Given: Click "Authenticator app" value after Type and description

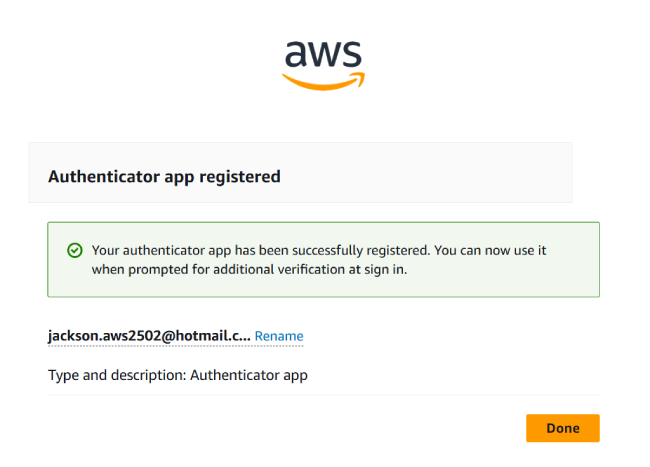Looking at the screenshot, I should tap(249, 376).
